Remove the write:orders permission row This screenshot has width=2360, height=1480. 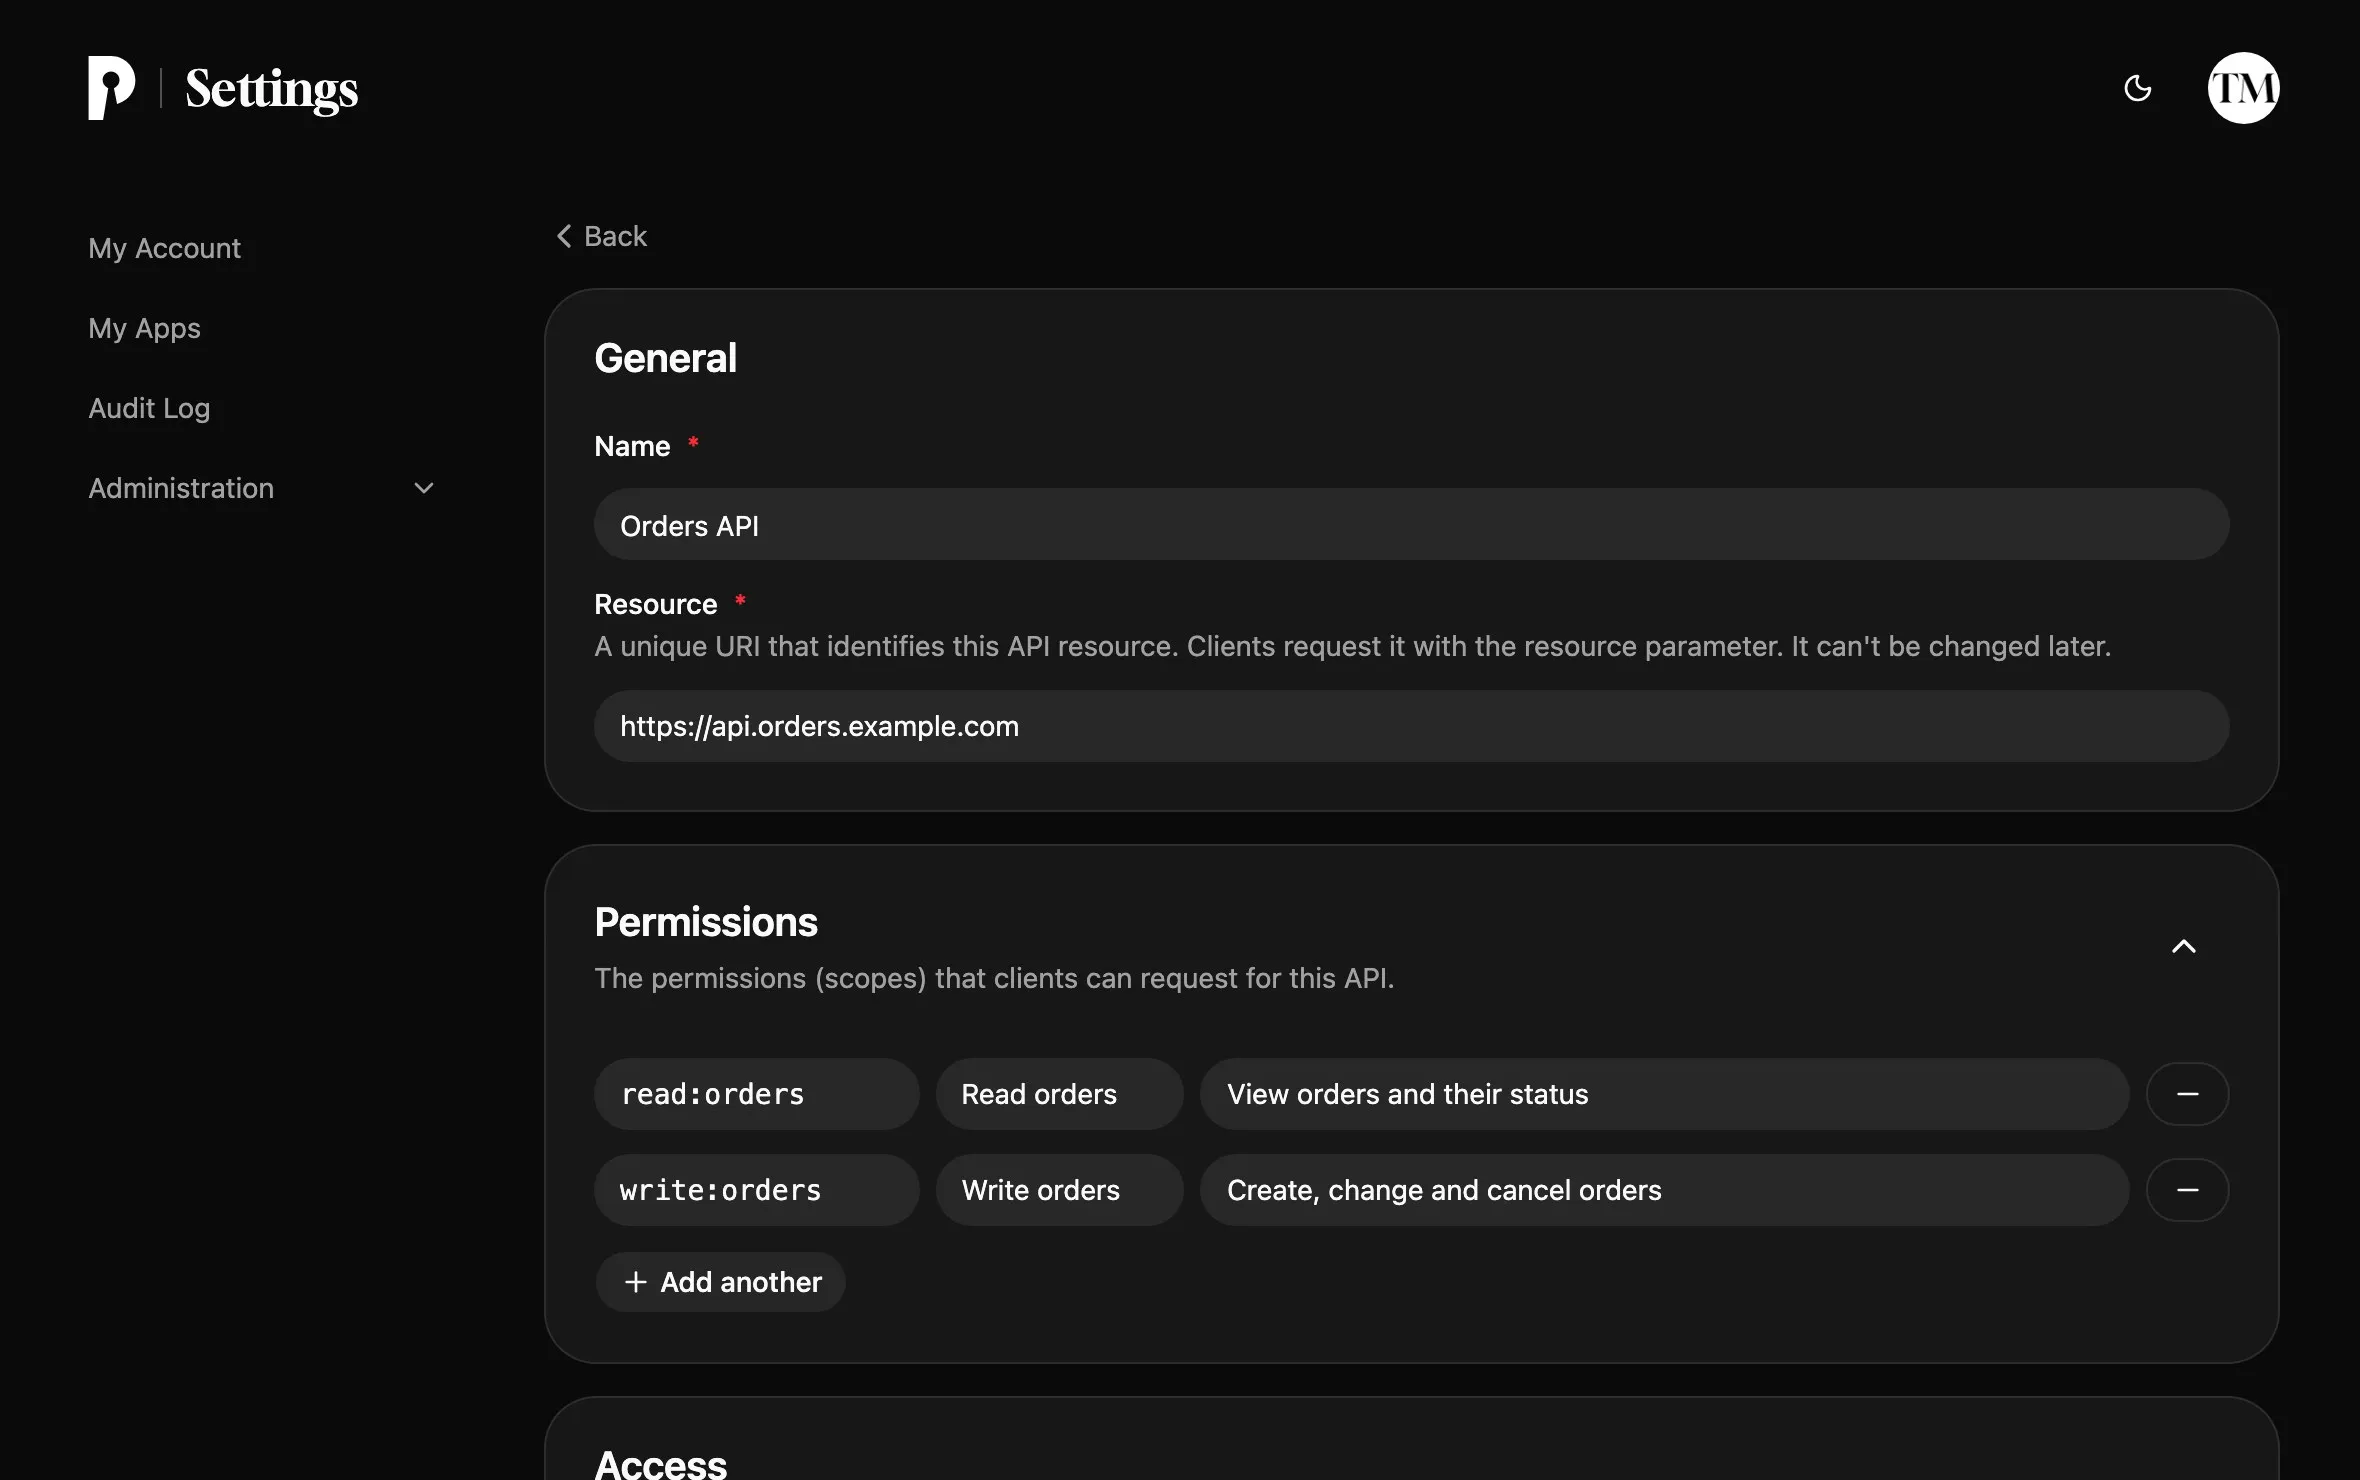[x=2187, y=1190]
